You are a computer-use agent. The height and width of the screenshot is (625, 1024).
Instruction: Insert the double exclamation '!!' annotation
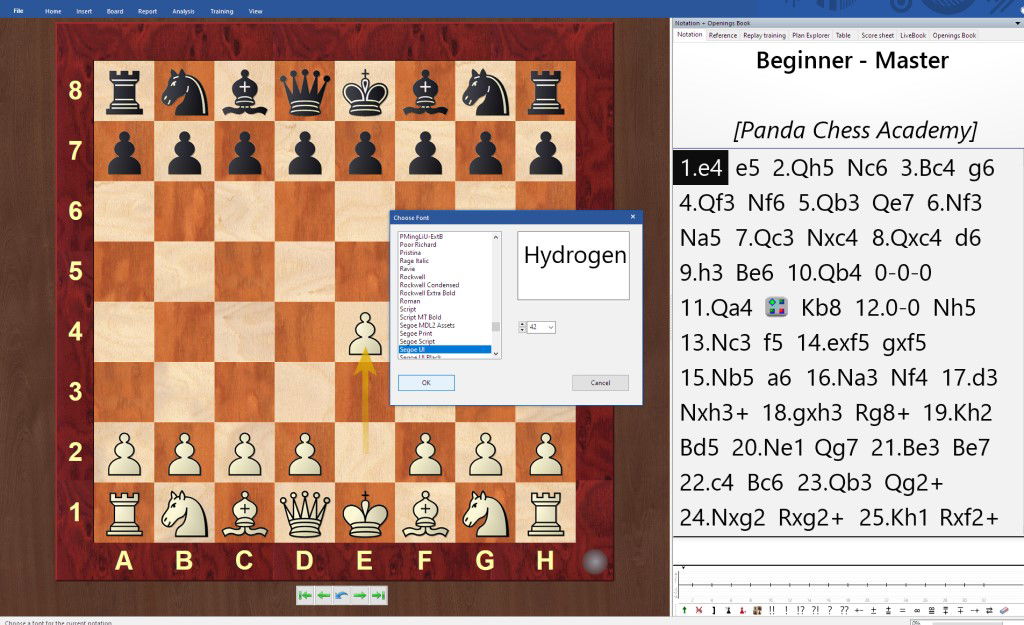coord(772,610)
